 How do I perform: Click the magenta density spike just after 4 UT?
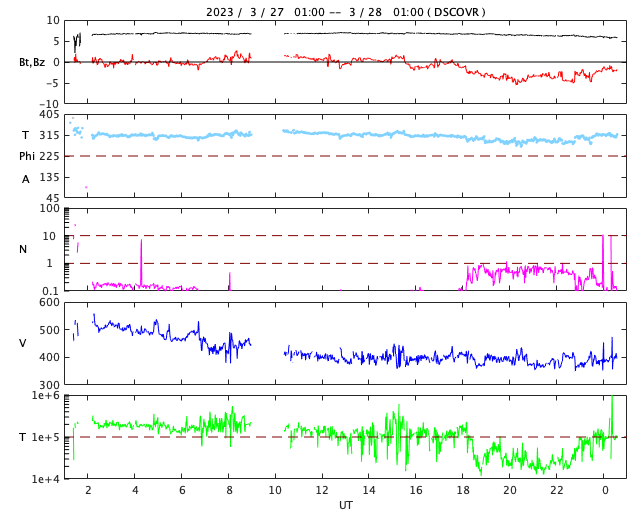[x=141, y=260]
